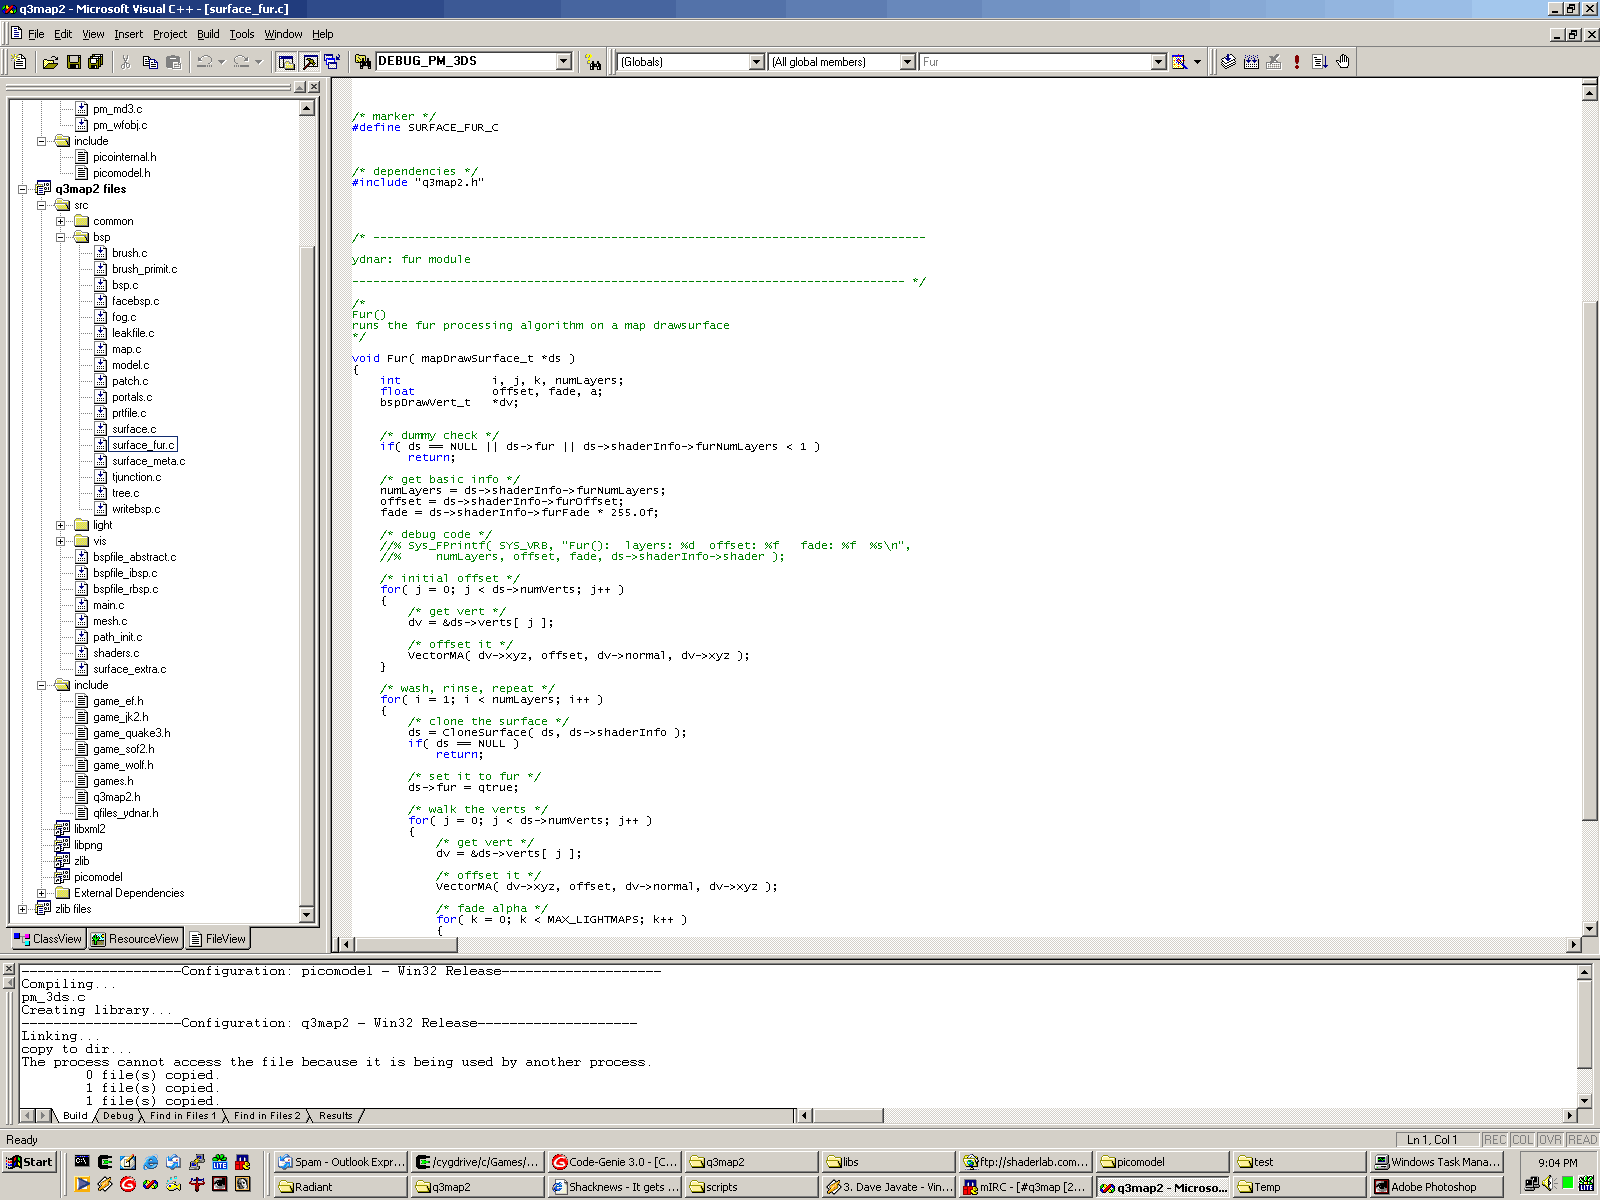Select surface_meta.c in the file tree
The width and height of the screenshot is (1600, 1200).
pos(148,461)
